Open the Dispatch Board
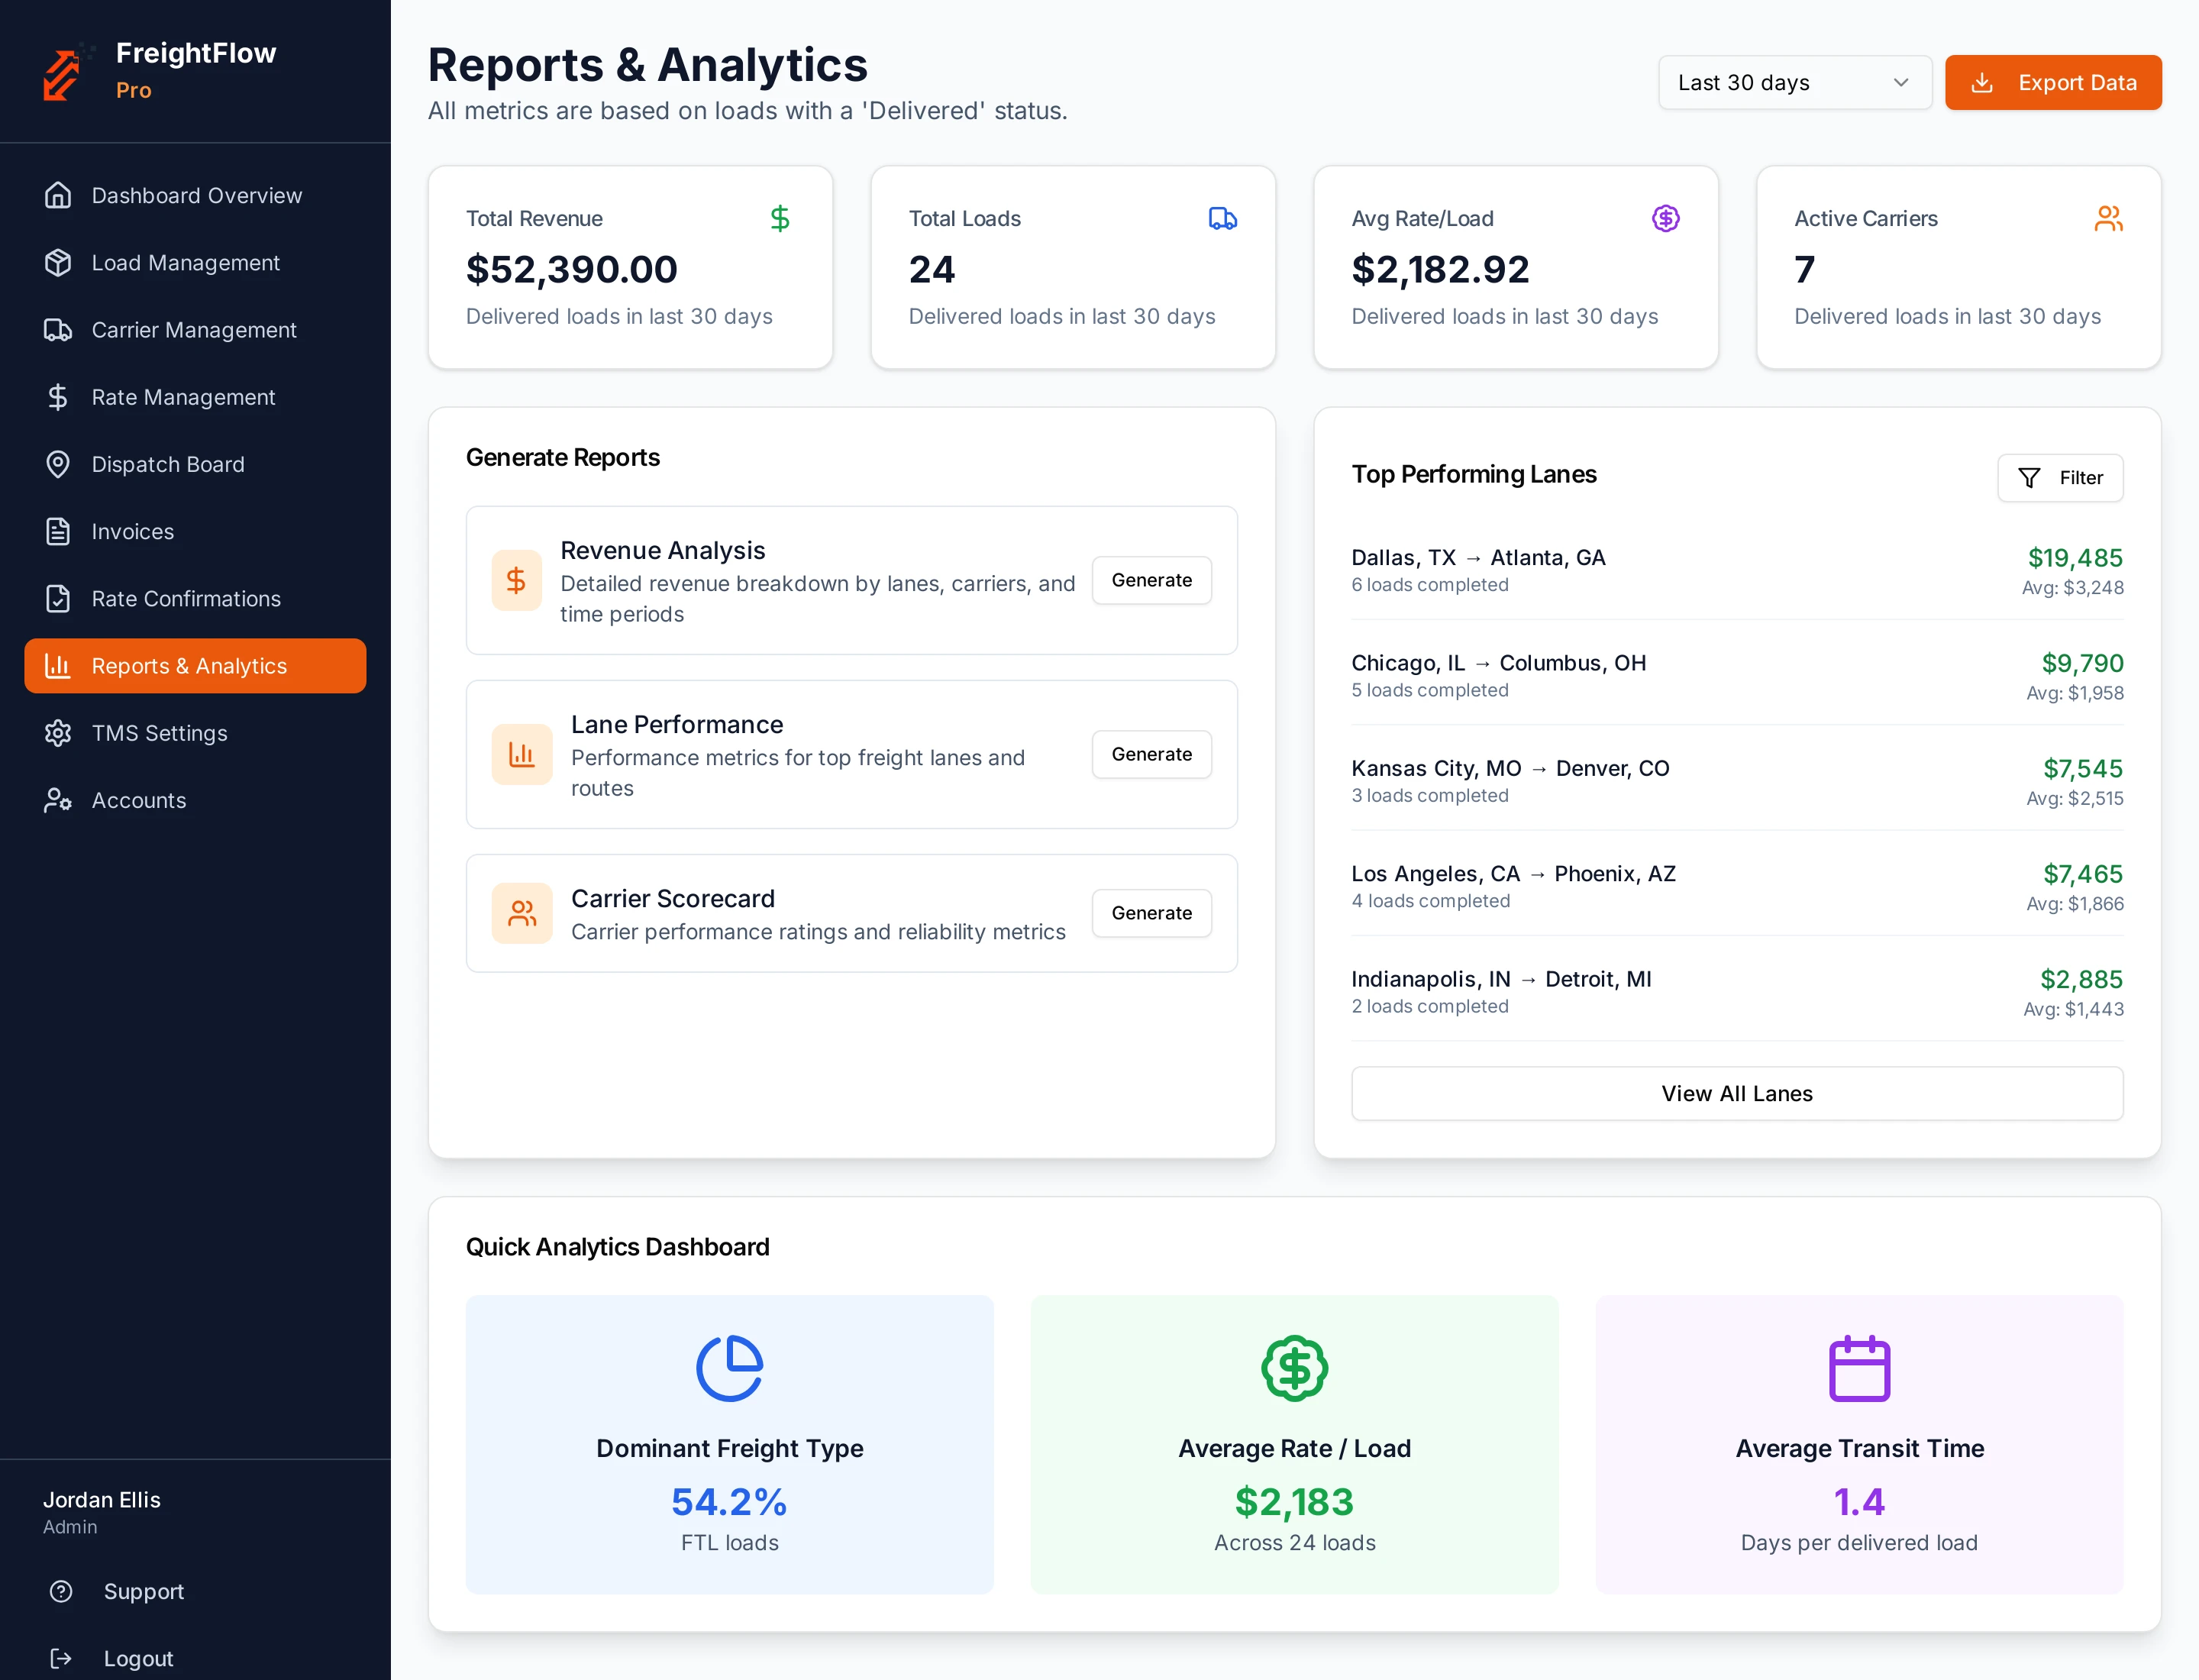The image size is (2199, 1680). [195, 464]
